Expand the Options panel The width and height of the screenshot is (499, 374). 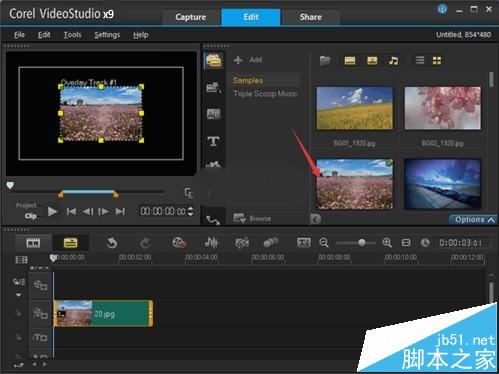(x=473, y=220)
